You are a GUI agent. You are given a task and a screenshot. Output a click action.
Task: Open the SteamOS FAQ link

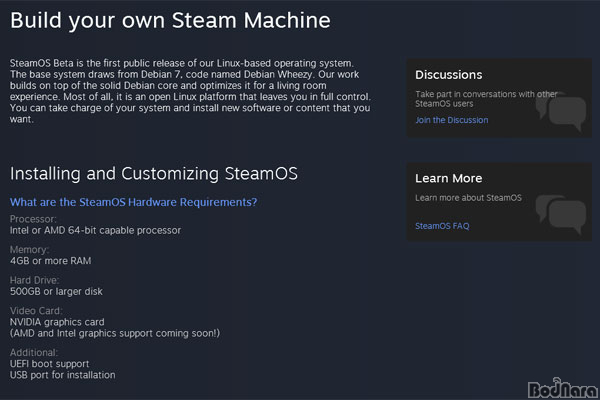coord(442,226)
